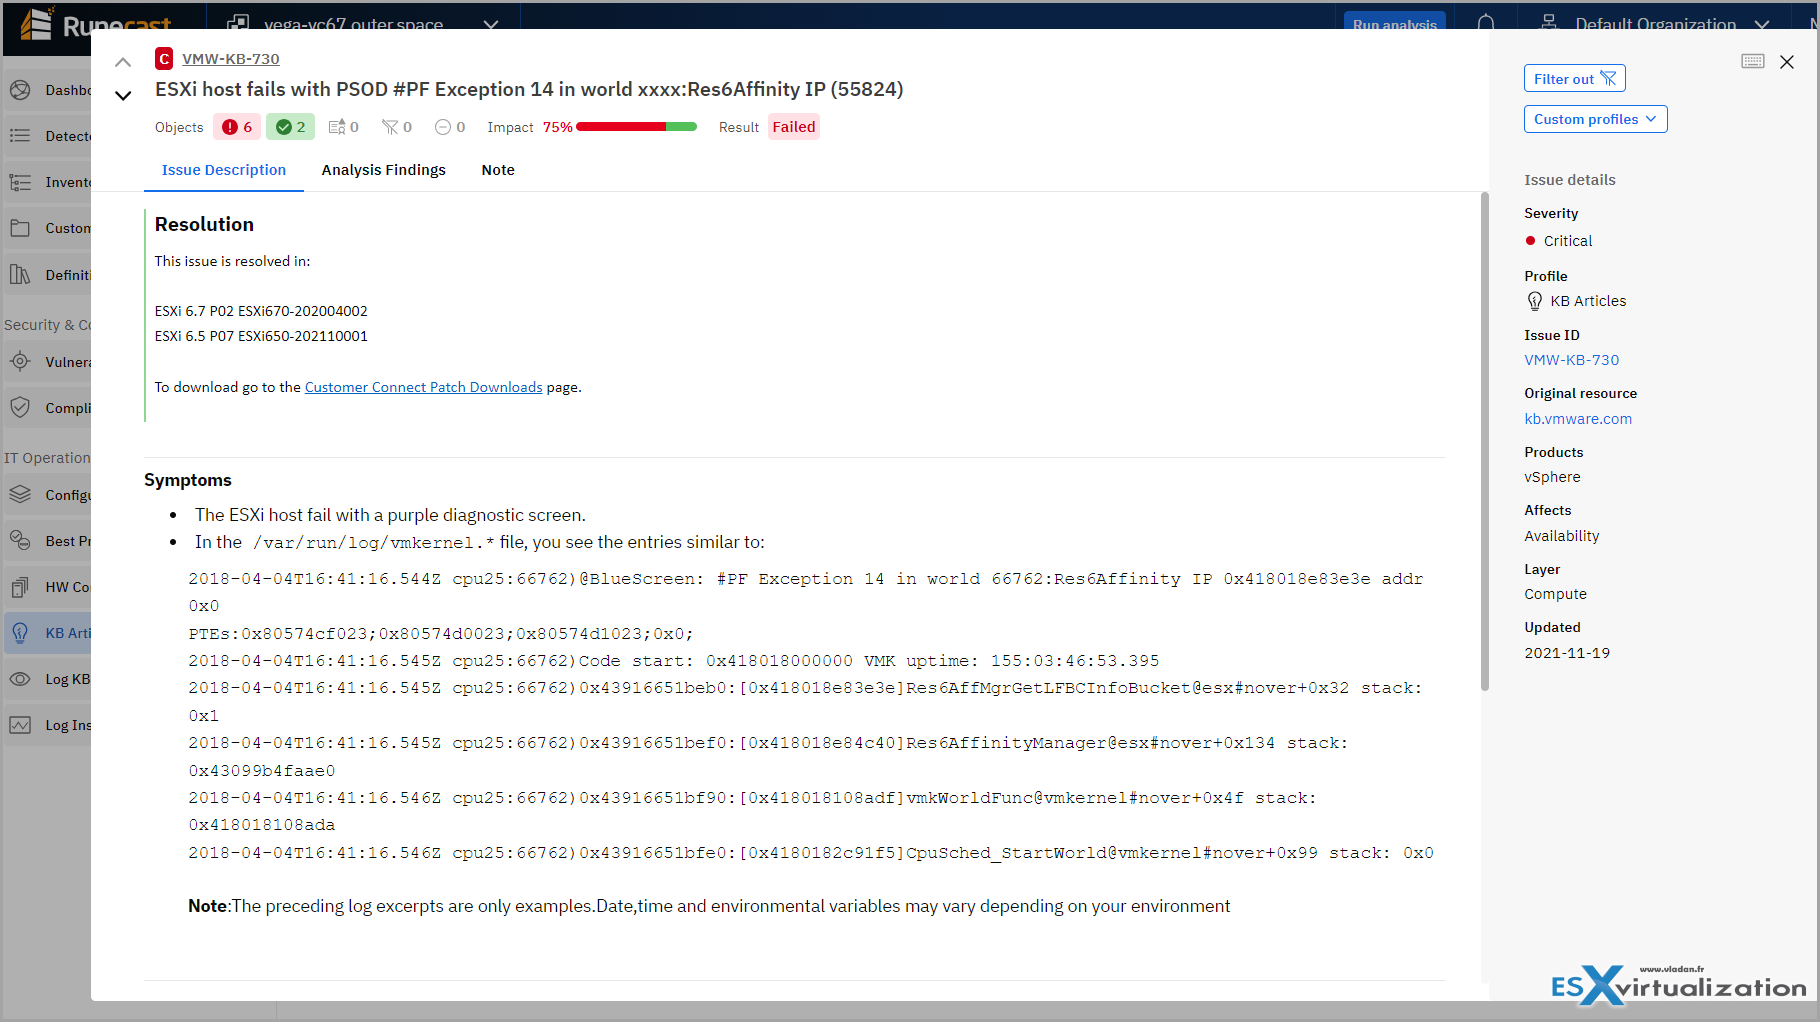This screenshot has width=1820, height=1022.
Task: Click the Filter out button
Action: coord(1575,78)
